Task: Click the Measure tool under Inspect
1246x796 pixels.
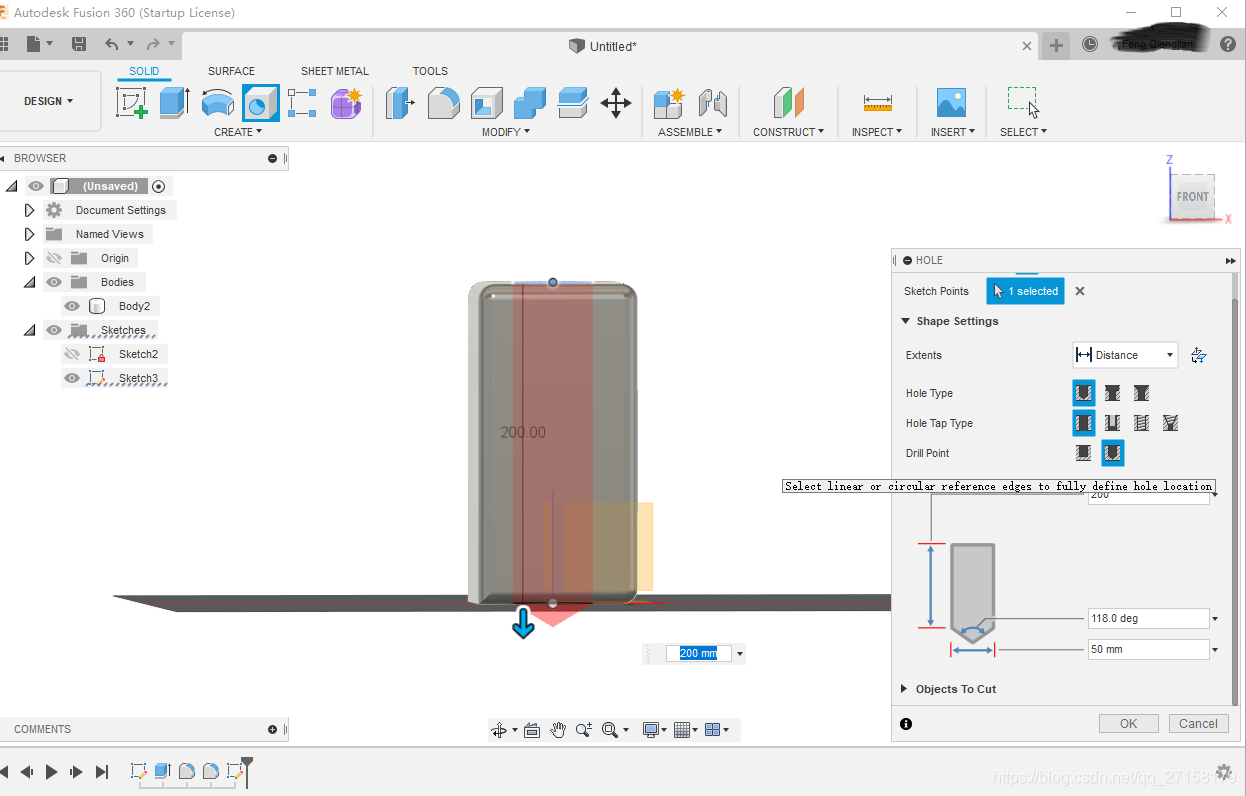Action: 877,103
